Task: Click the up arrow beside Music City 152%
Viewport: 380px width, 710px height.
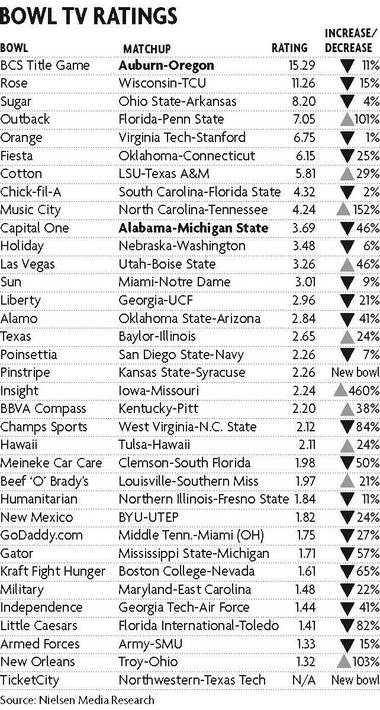Action: coord(341,210)
